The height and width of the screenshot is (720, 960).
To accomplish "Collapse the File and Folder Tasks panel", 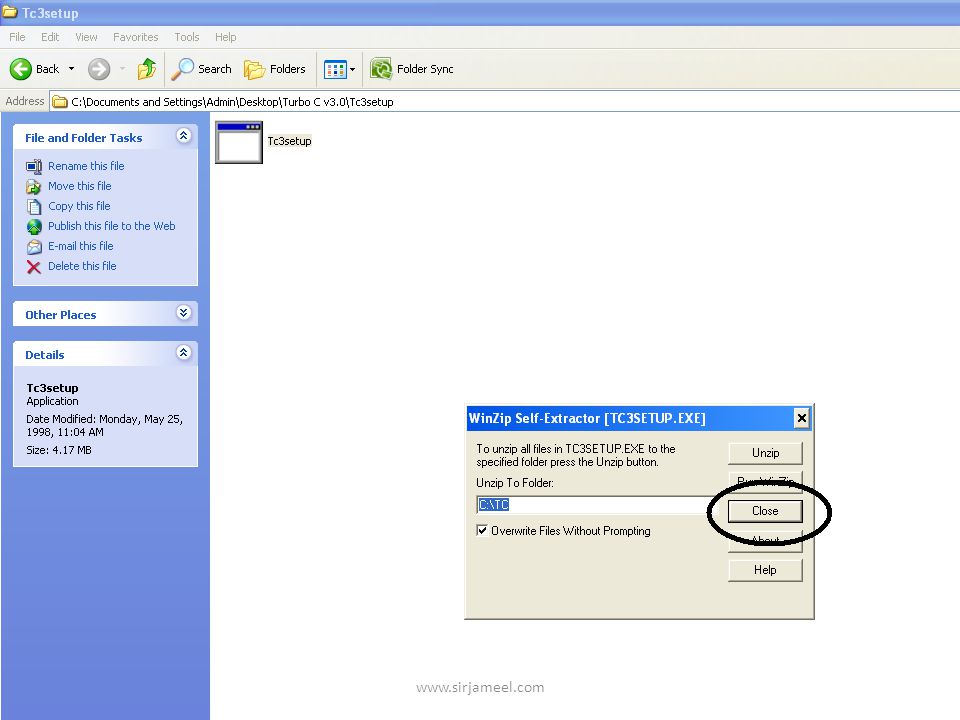I will click(x=184, y=136).
